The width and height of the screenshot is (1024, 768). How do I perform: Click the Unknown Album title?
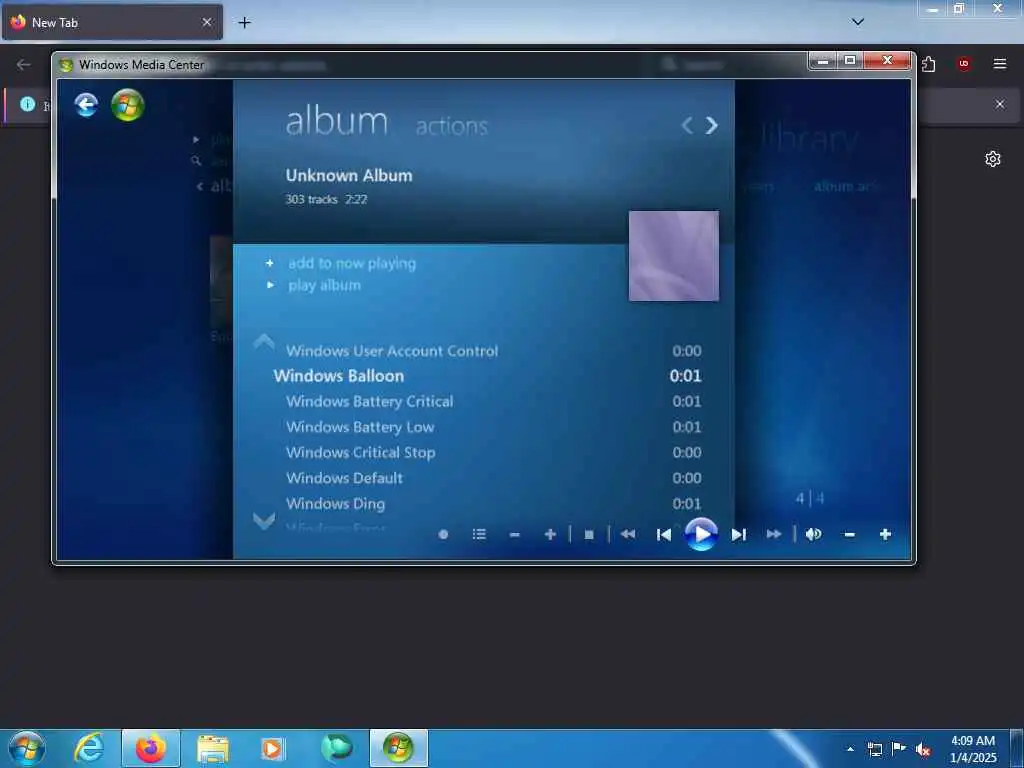349,176
